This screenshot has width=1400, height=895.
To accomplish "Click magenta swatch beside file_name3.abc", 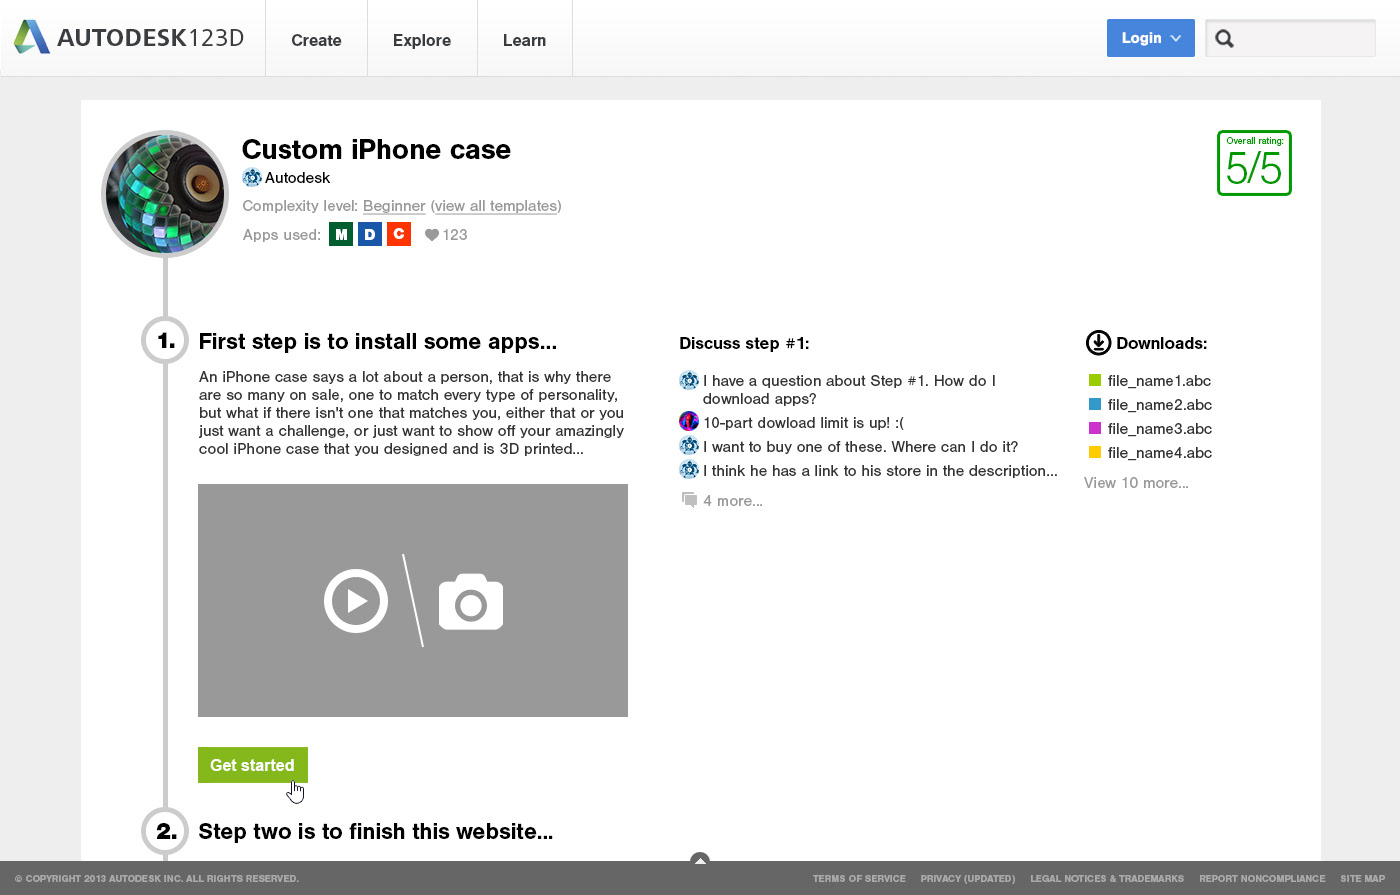I will coord(1095,428).
